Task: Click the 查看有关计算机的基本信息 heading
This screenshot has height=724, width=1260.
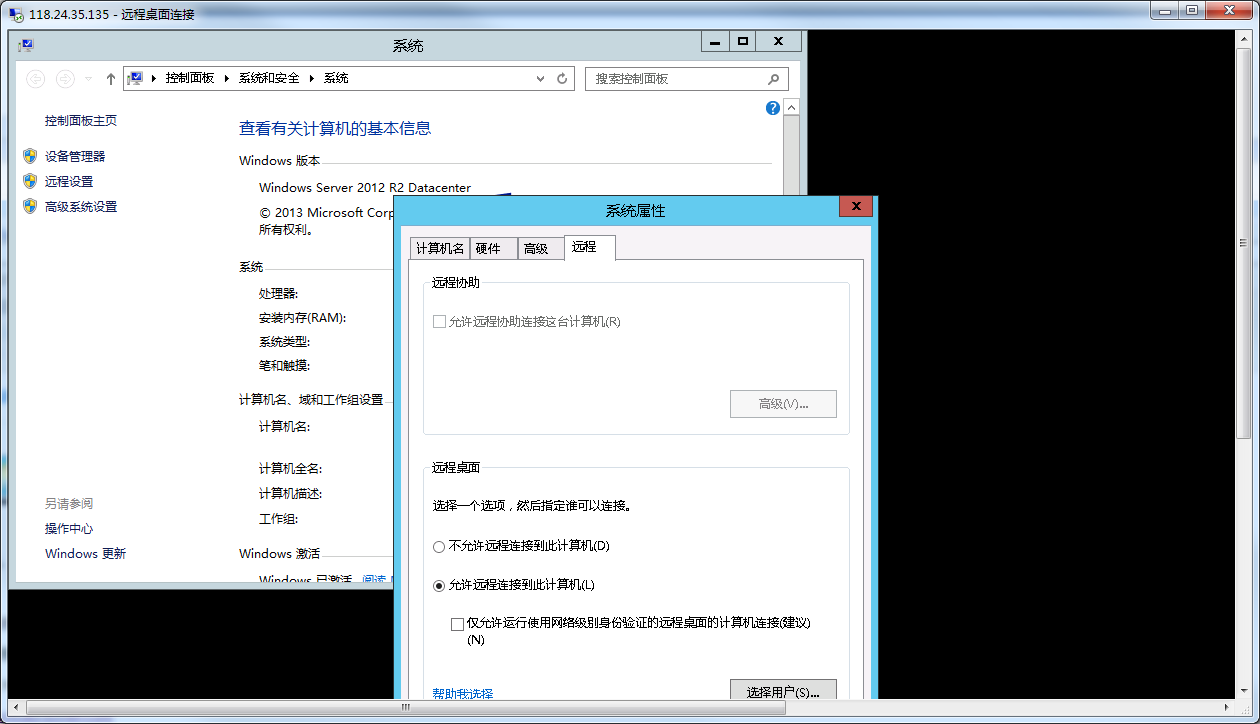Action: 335,128
